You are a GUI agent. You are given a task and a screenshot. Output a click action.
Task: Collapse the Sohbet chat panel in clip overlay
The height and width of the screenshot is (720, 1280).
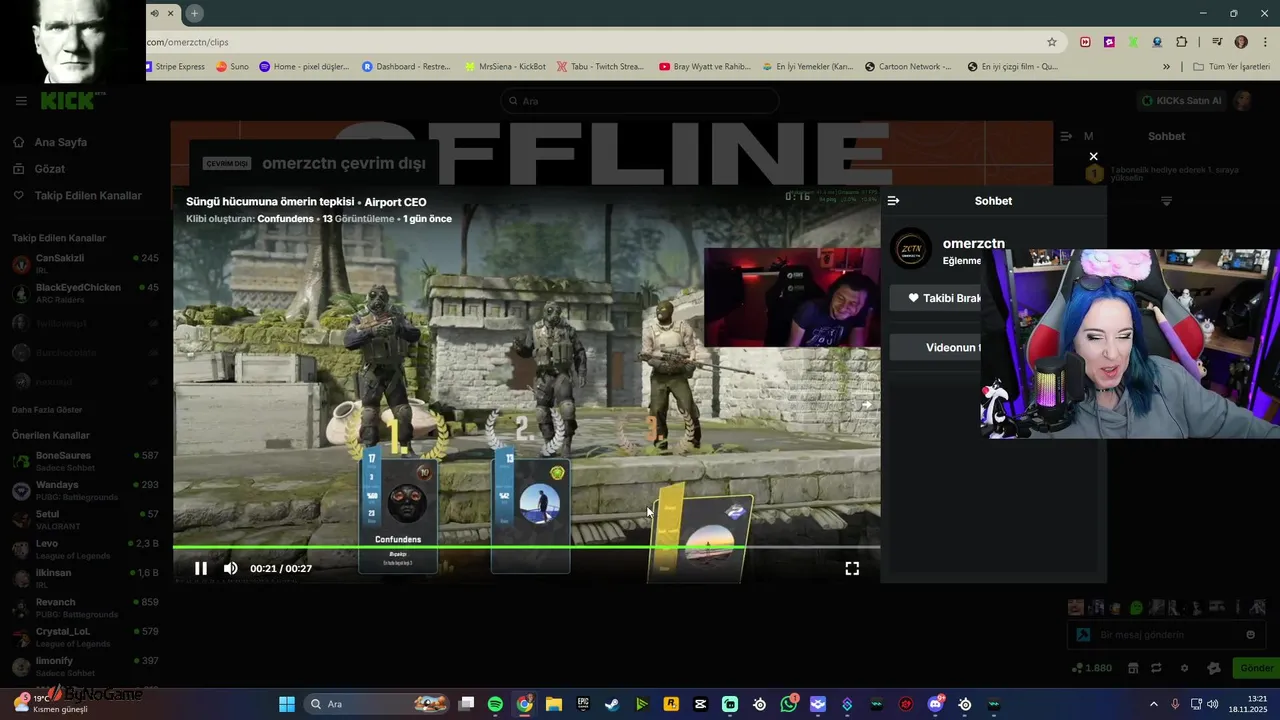(893, 201)
